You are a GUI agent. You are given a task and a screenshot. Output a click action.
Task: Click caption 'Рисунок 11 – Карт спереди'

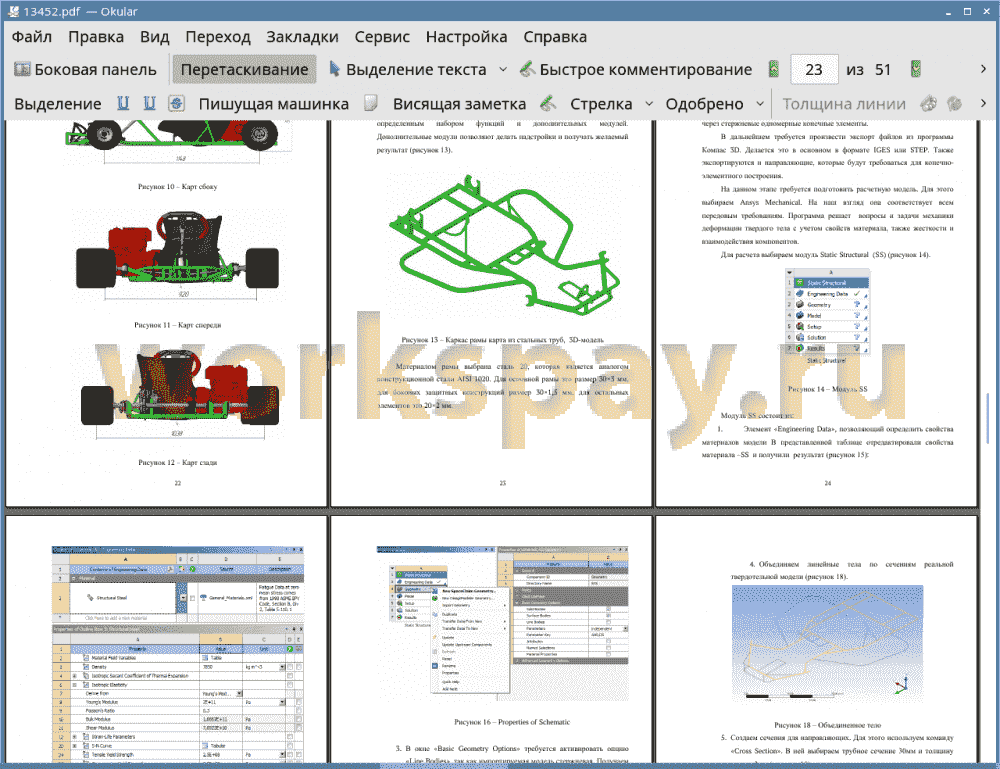click(177, 325)
